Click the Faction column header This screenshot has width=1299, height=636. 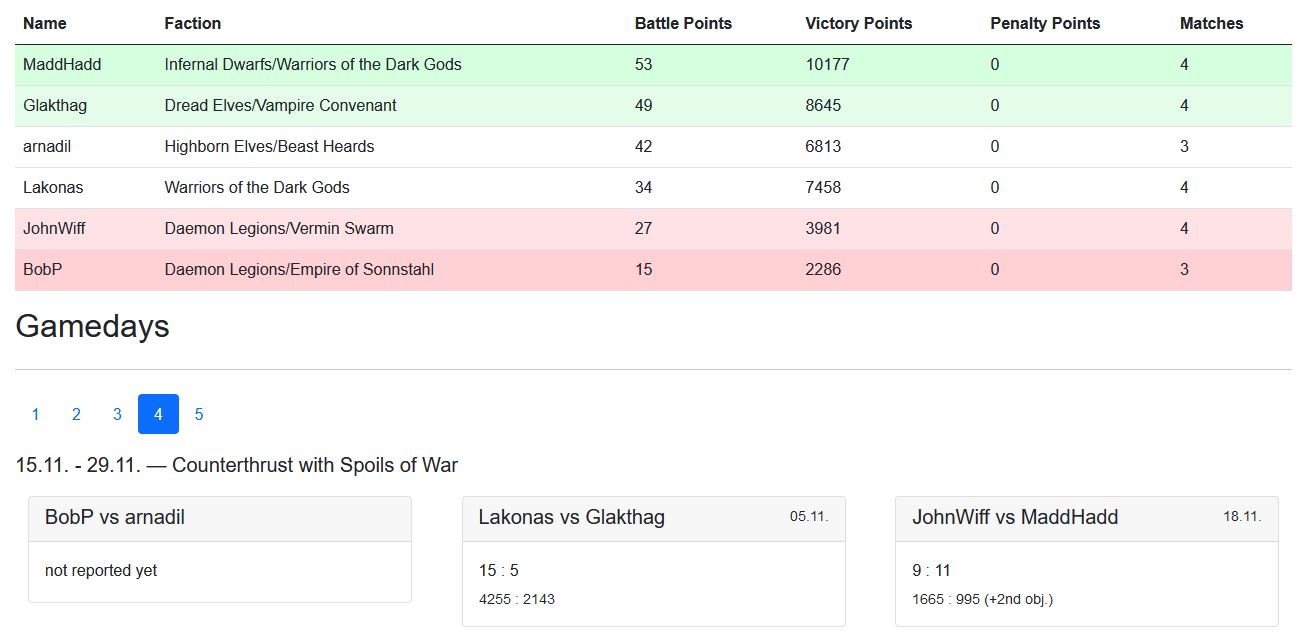click(x=193, y=23)
